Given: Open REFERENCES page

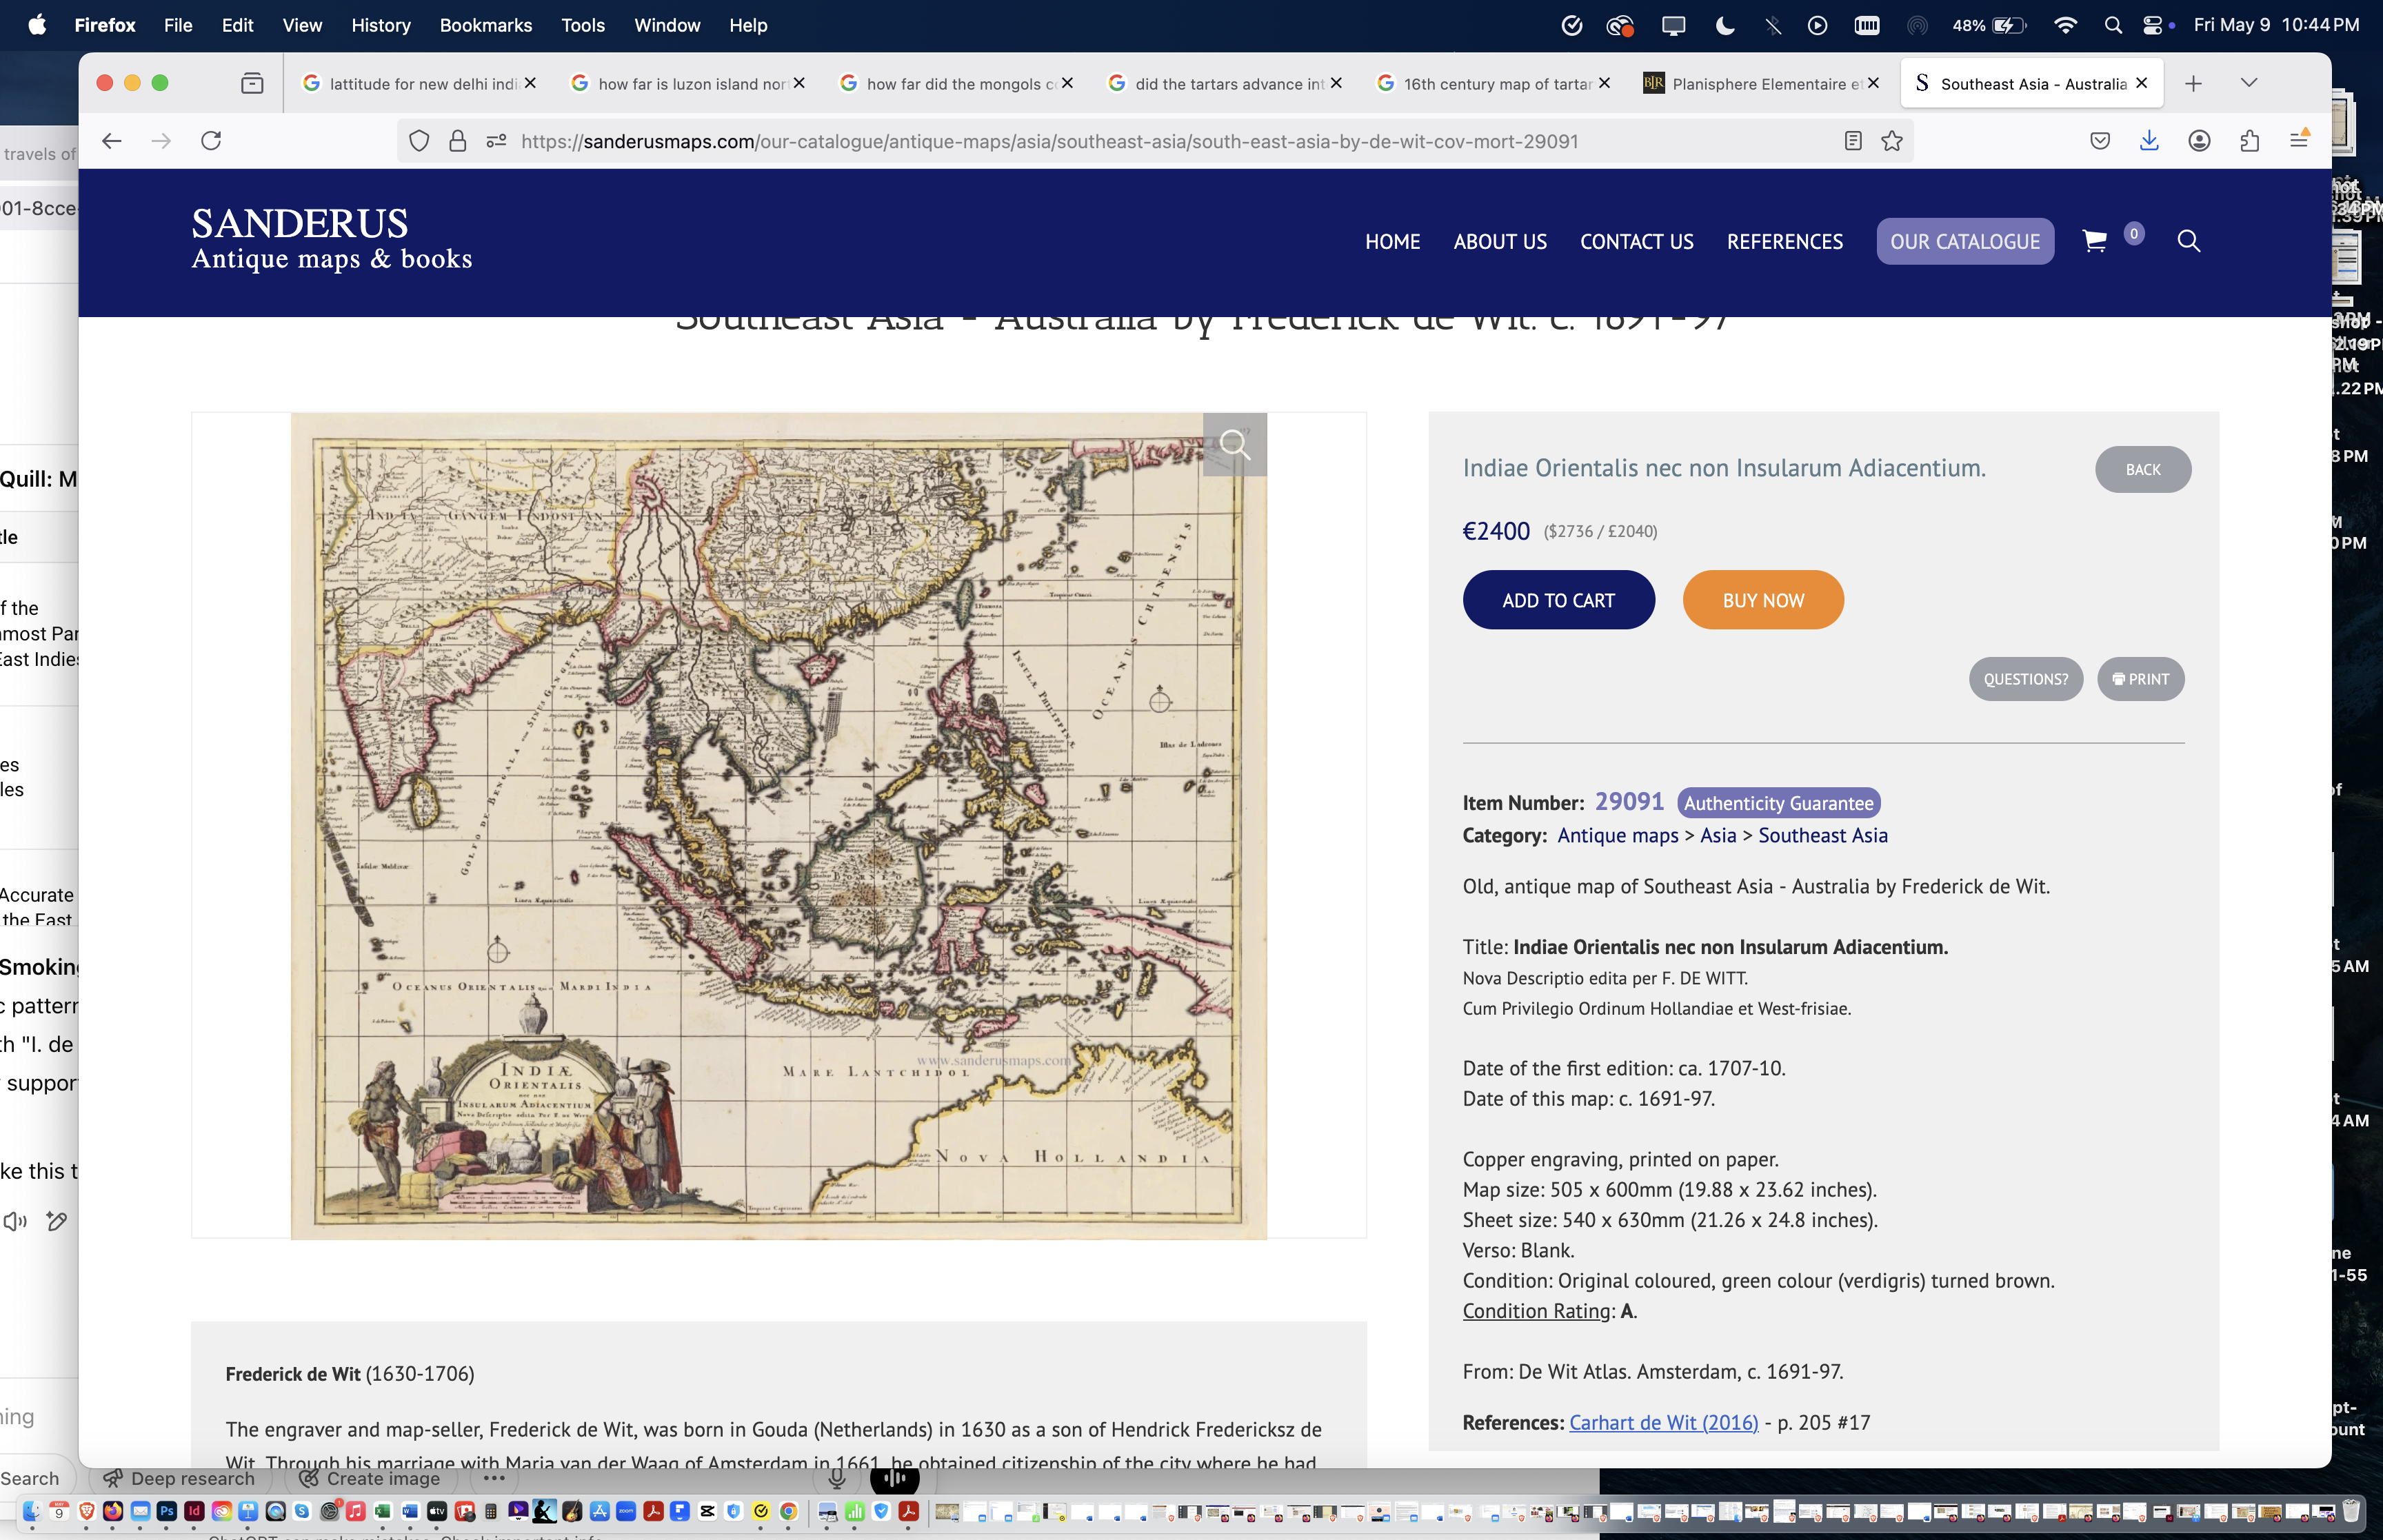Looking at the screenshot, I should click(1784, 241).
